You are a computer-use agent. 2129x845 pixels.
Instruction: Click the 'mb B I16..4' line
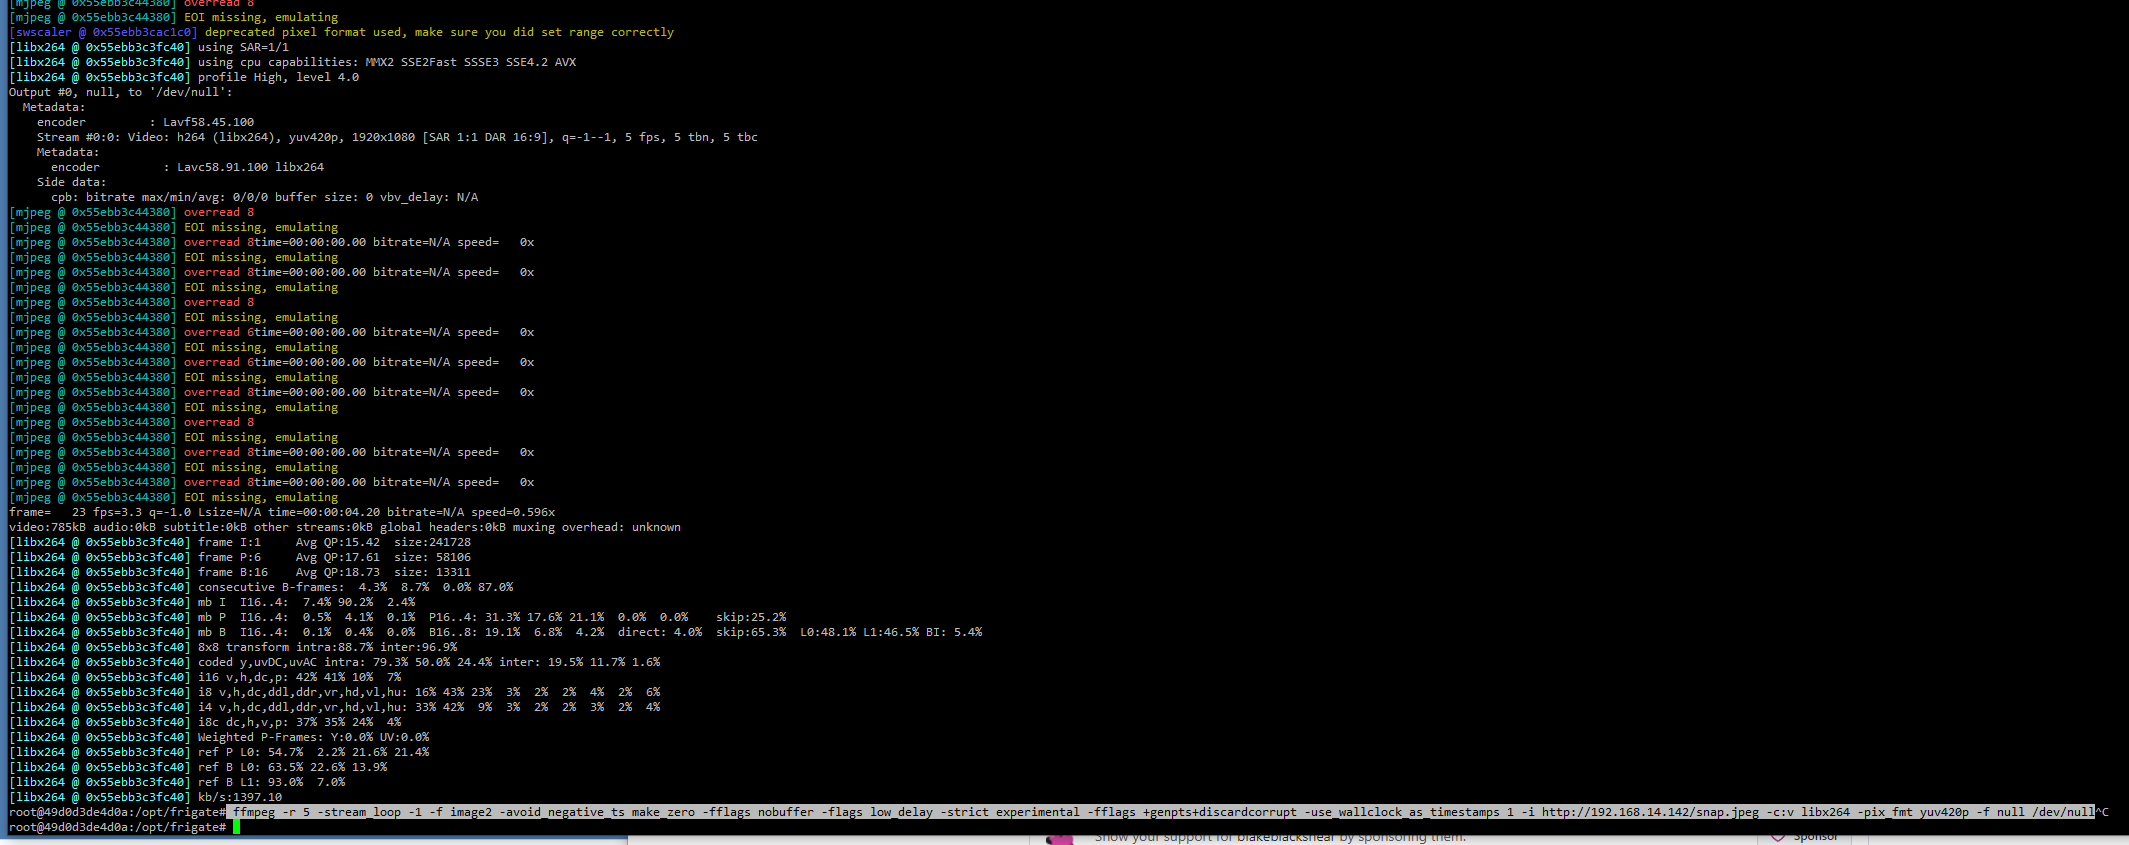coord(496,632)
